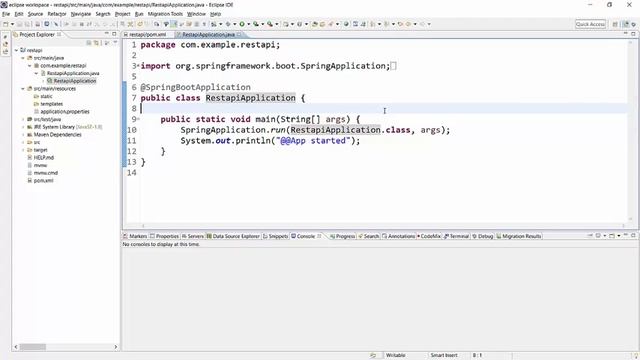Viewport: 640px width, 360px height.
Task: Open the File menu
Action: pyautogui.click(x=6, y=14)
